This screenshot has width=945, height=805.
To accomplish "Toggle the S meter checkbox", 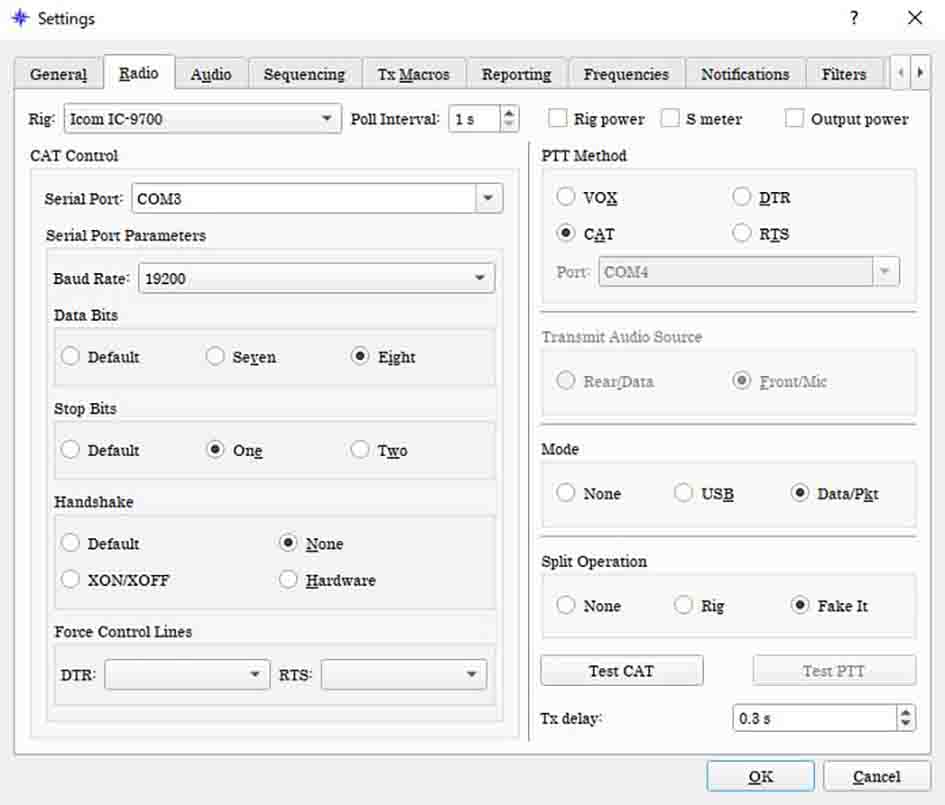I will click(670, 119).
